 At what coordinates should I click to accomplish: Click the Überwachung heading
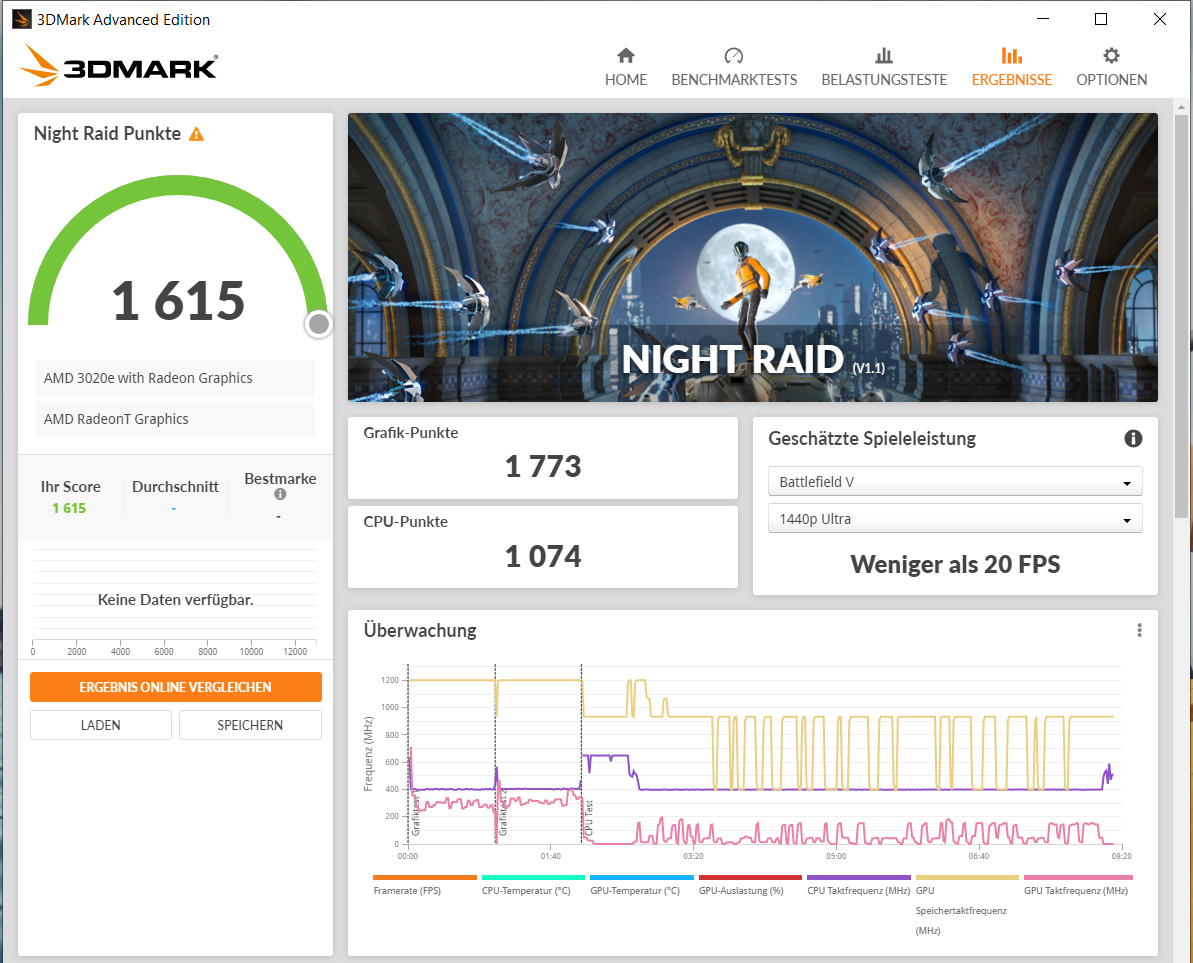click(x=420, y=631)
